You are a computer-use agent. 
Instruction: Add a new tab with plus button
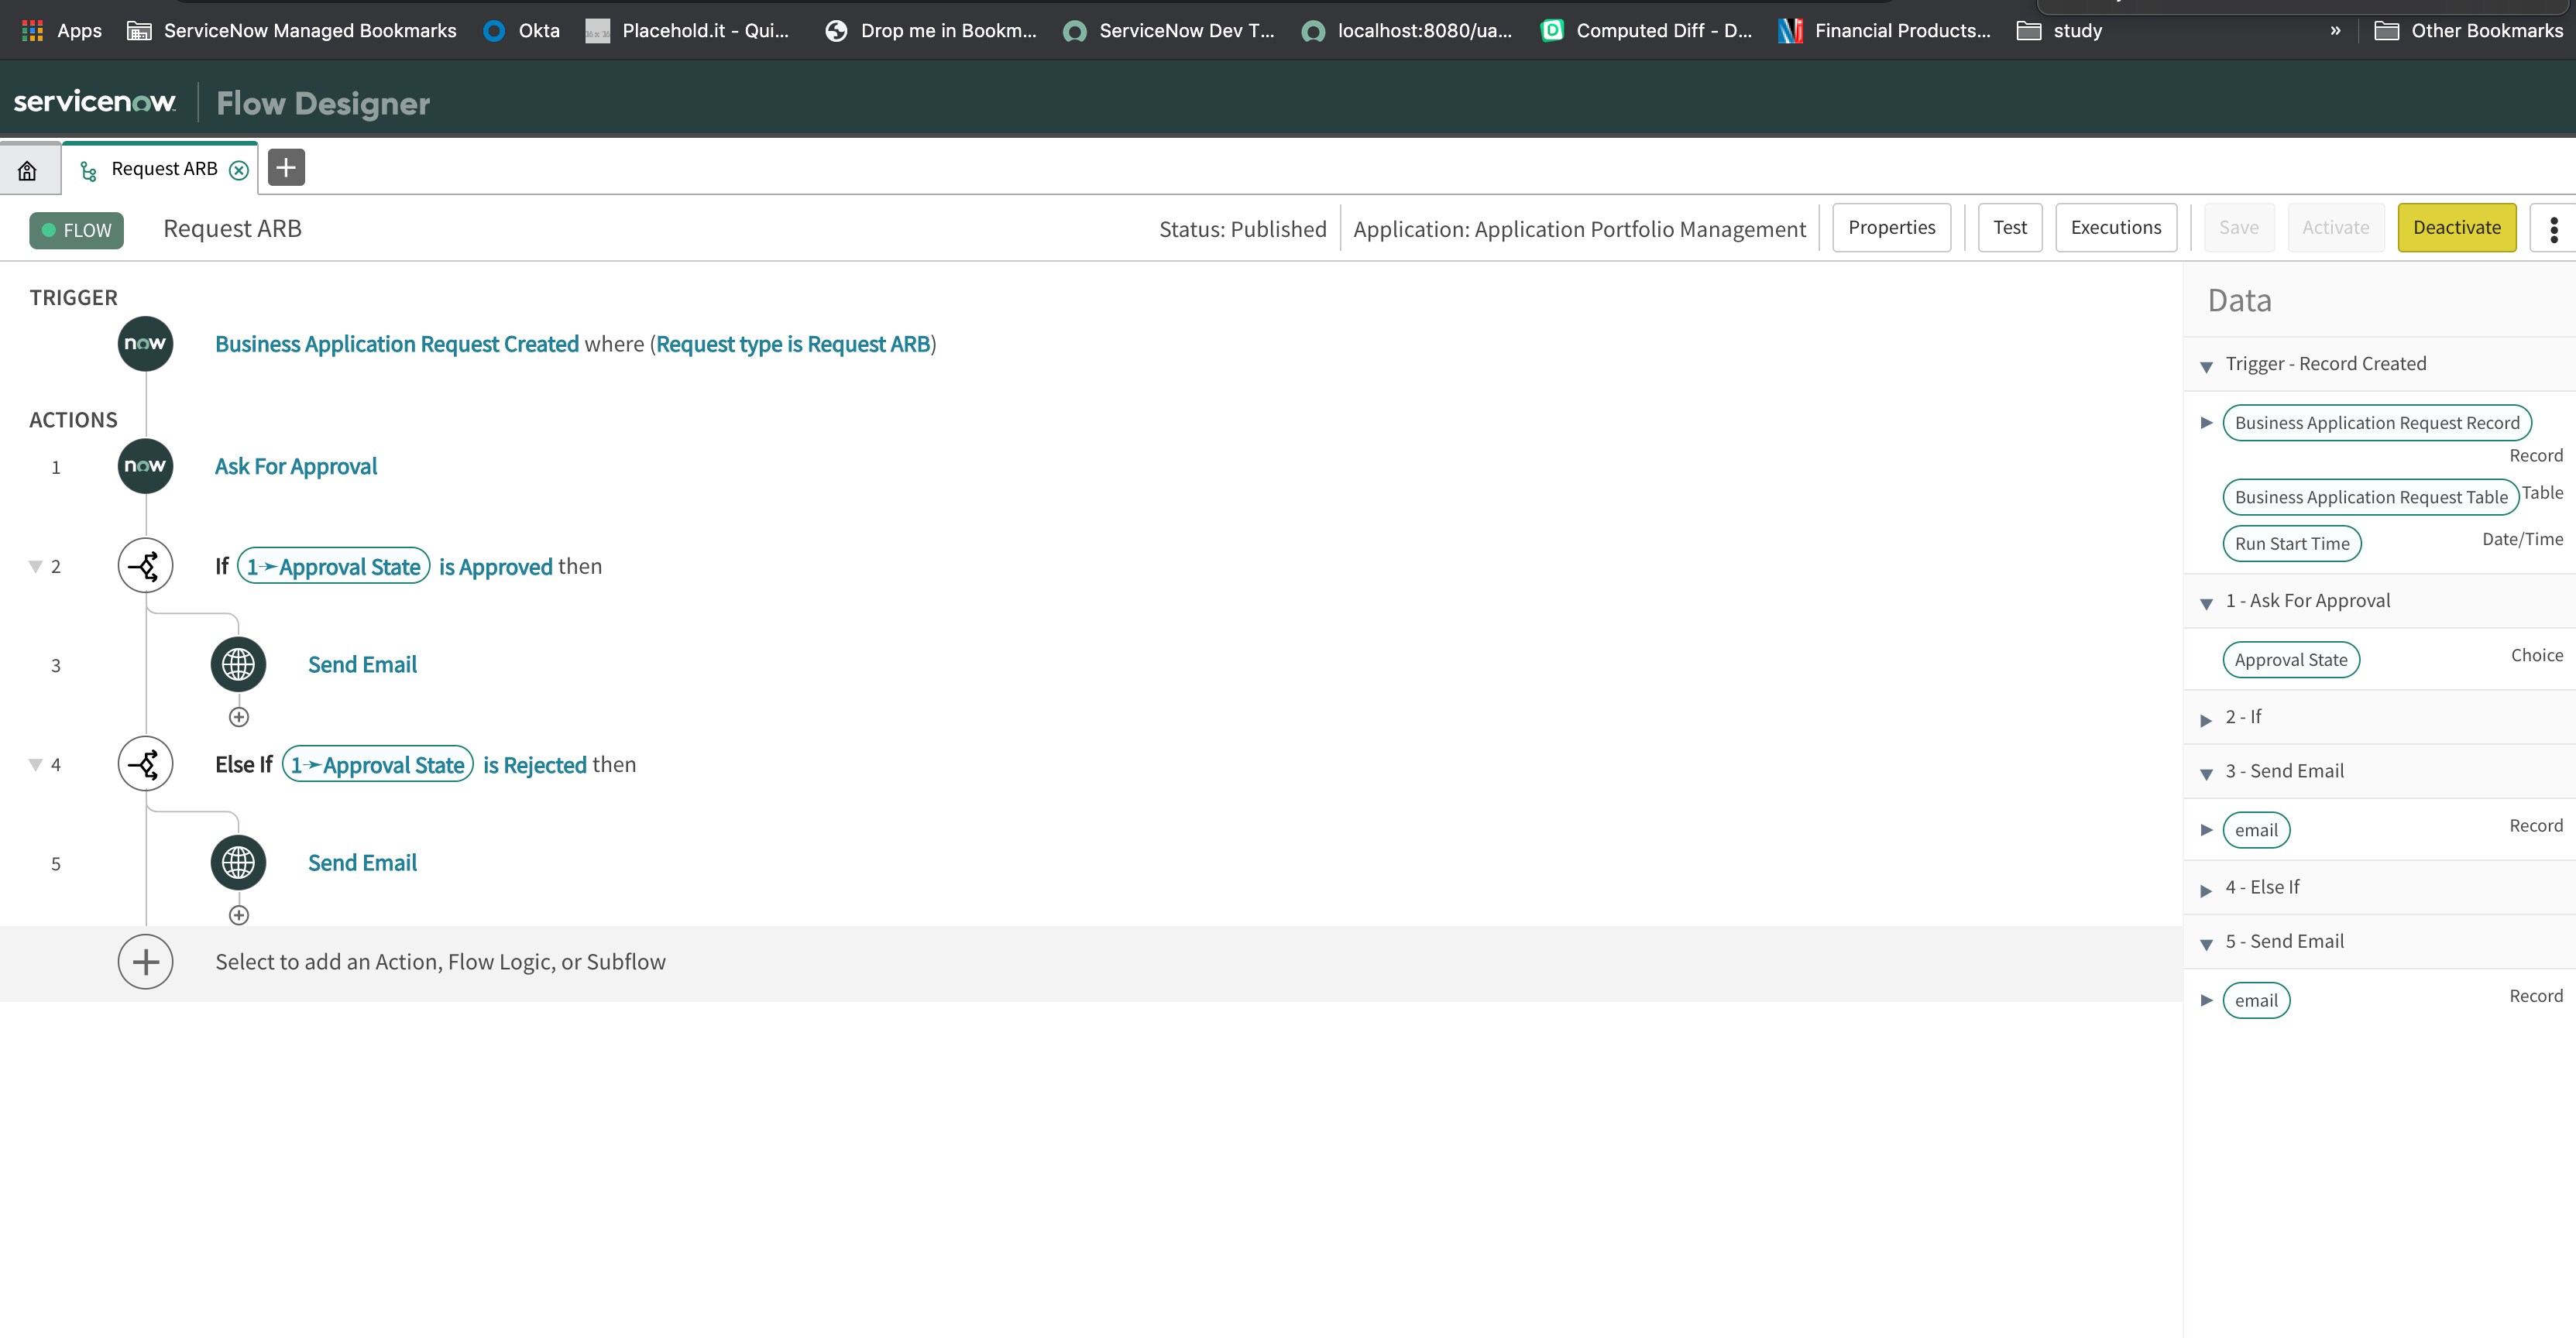click(286, 168)
